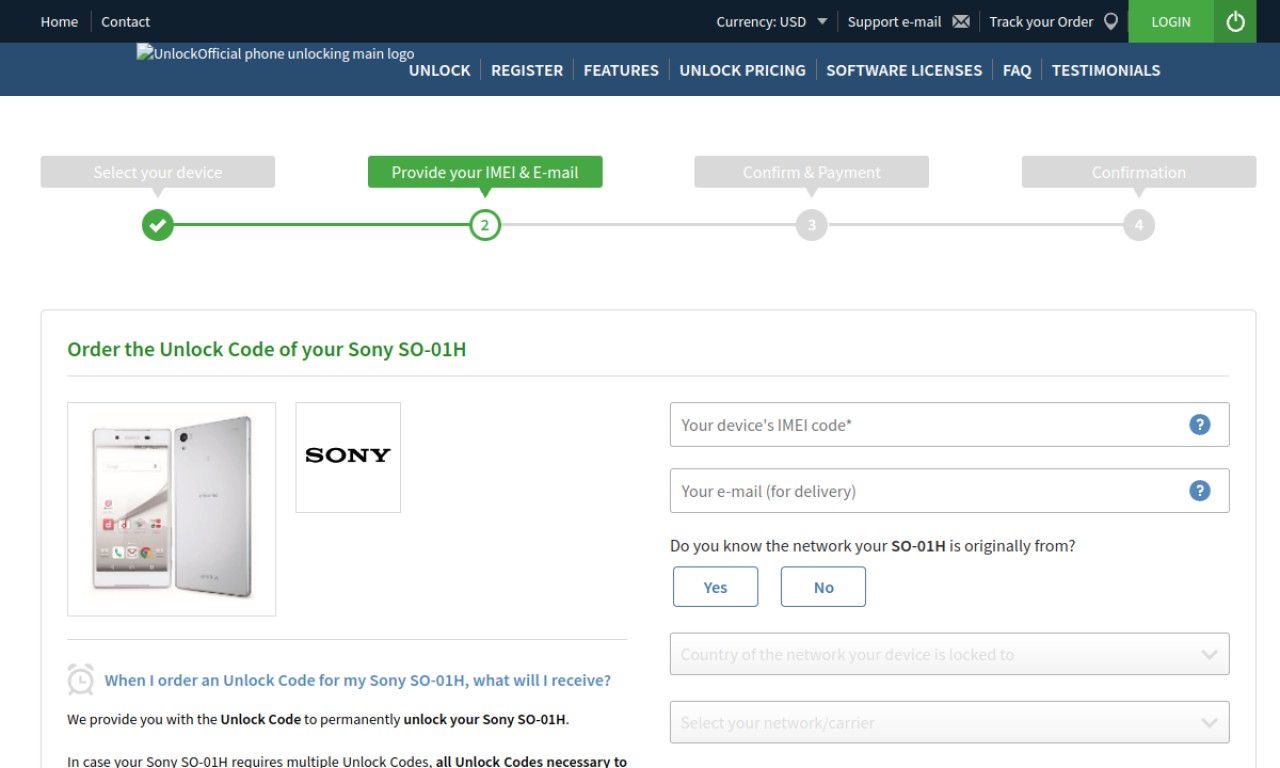The image size is (1280, 768).
Task: Open the UNLOCK PRICING menu item
Action: [742, 70]
